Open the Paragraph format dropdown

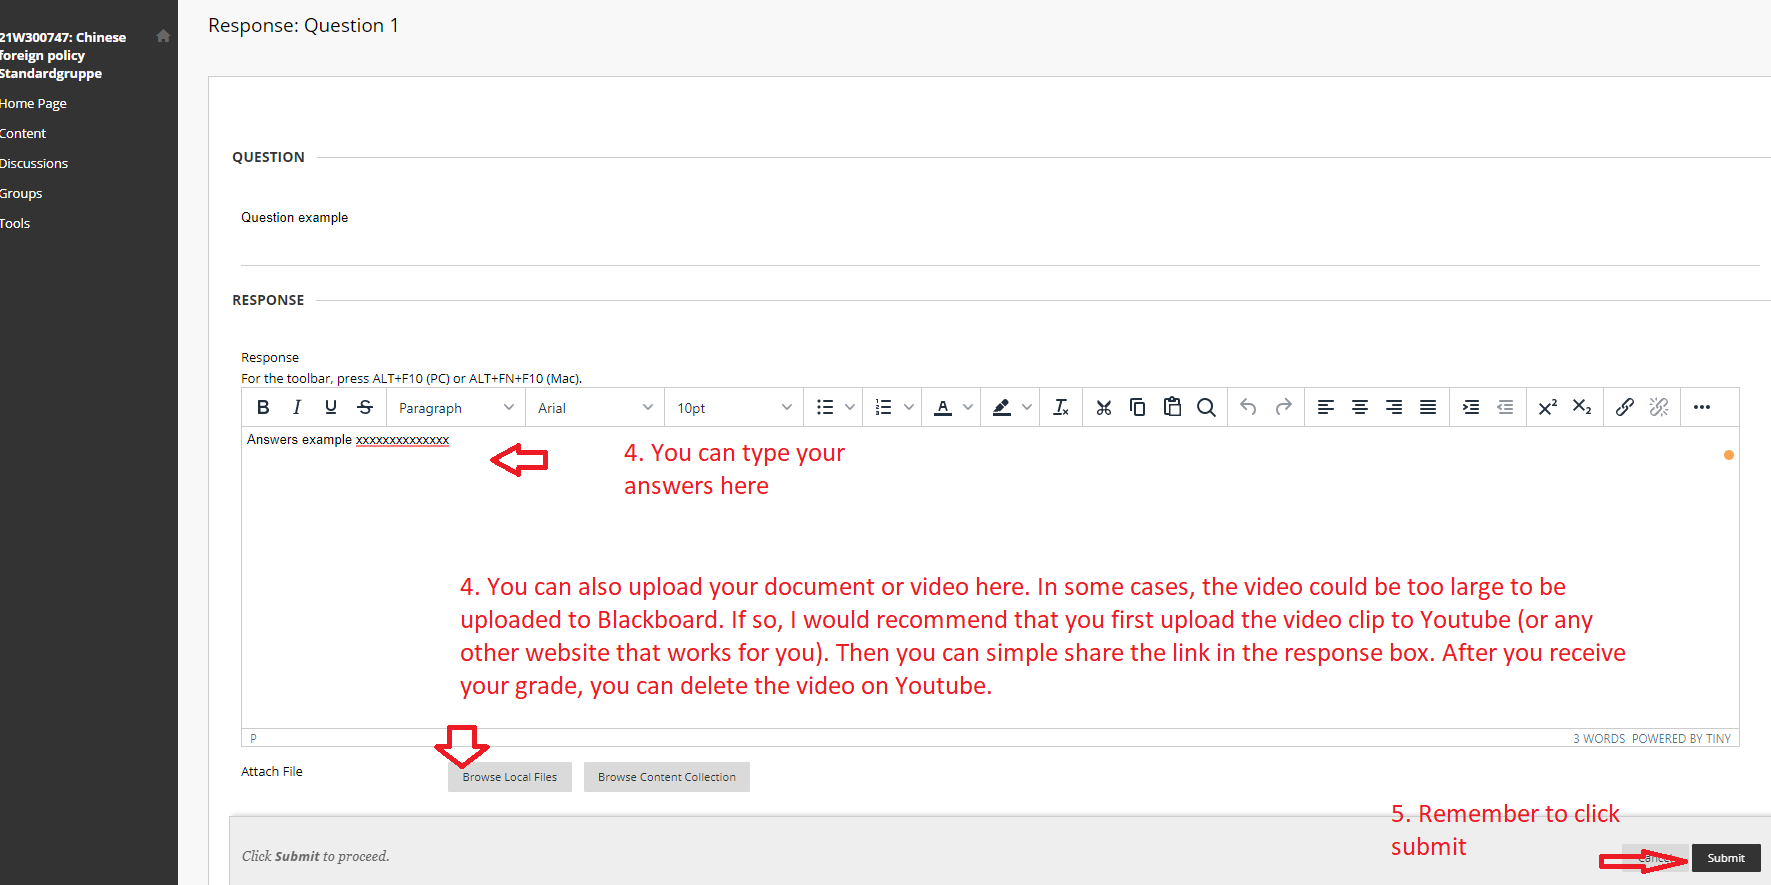point(455,408)
